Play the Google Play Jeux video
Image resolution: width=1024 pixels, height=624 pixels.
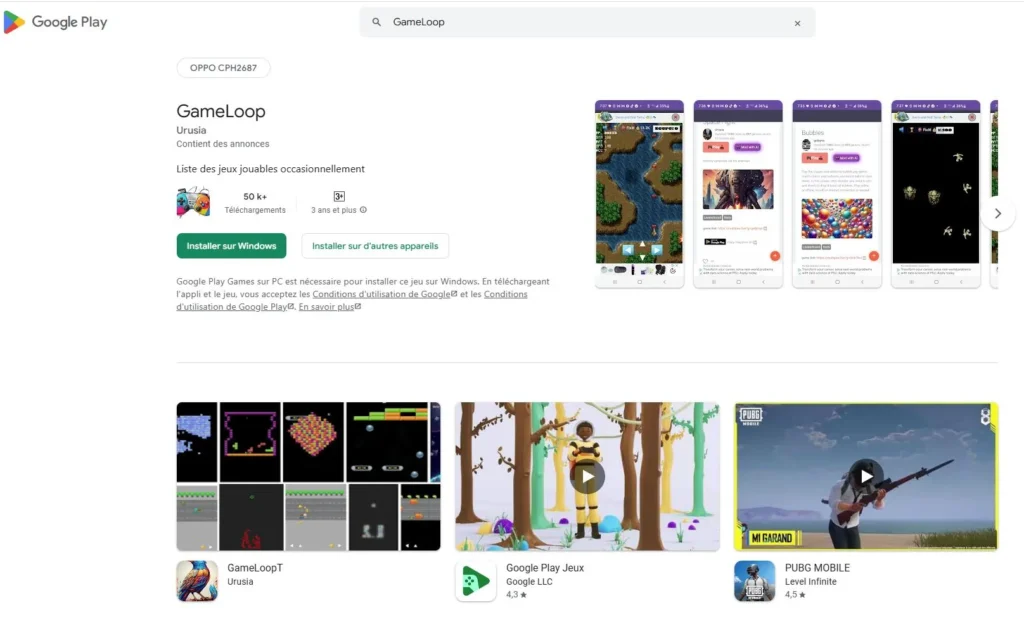click(588, 476)
